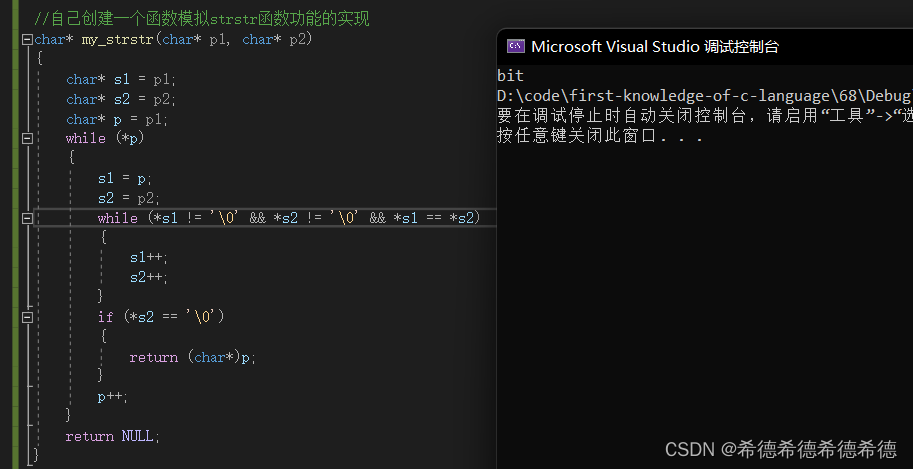Click the p++; statement
The height and width of the screenshot is (469, 913).
click(x=112, y=397)
